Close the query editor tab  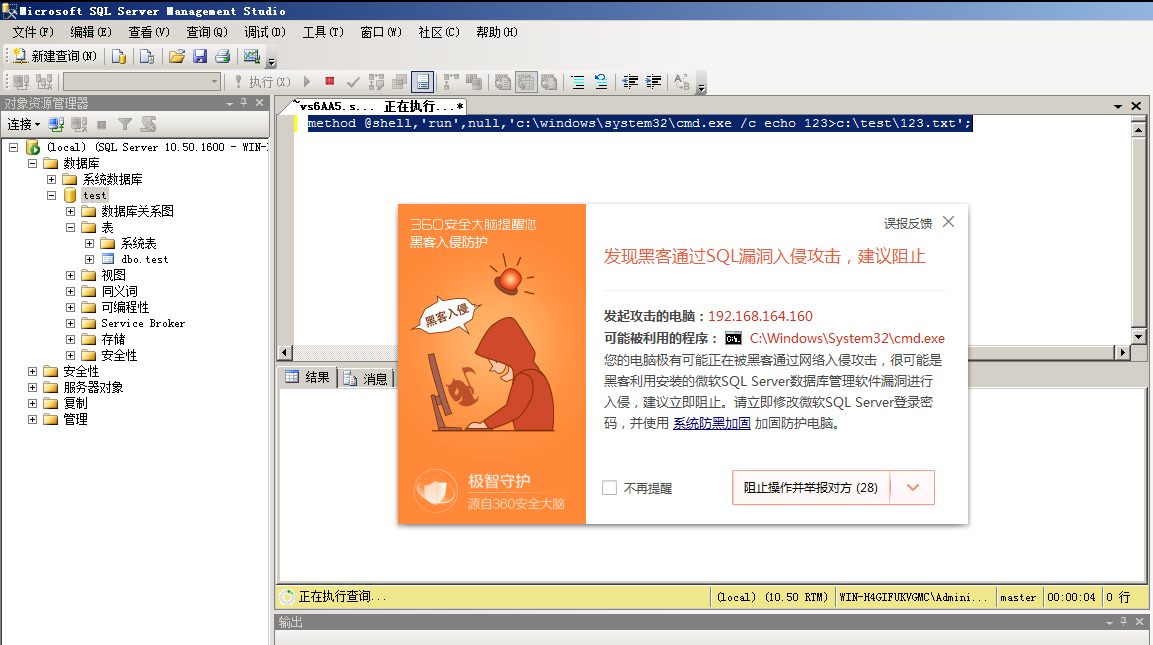(x=1136, y=106)
